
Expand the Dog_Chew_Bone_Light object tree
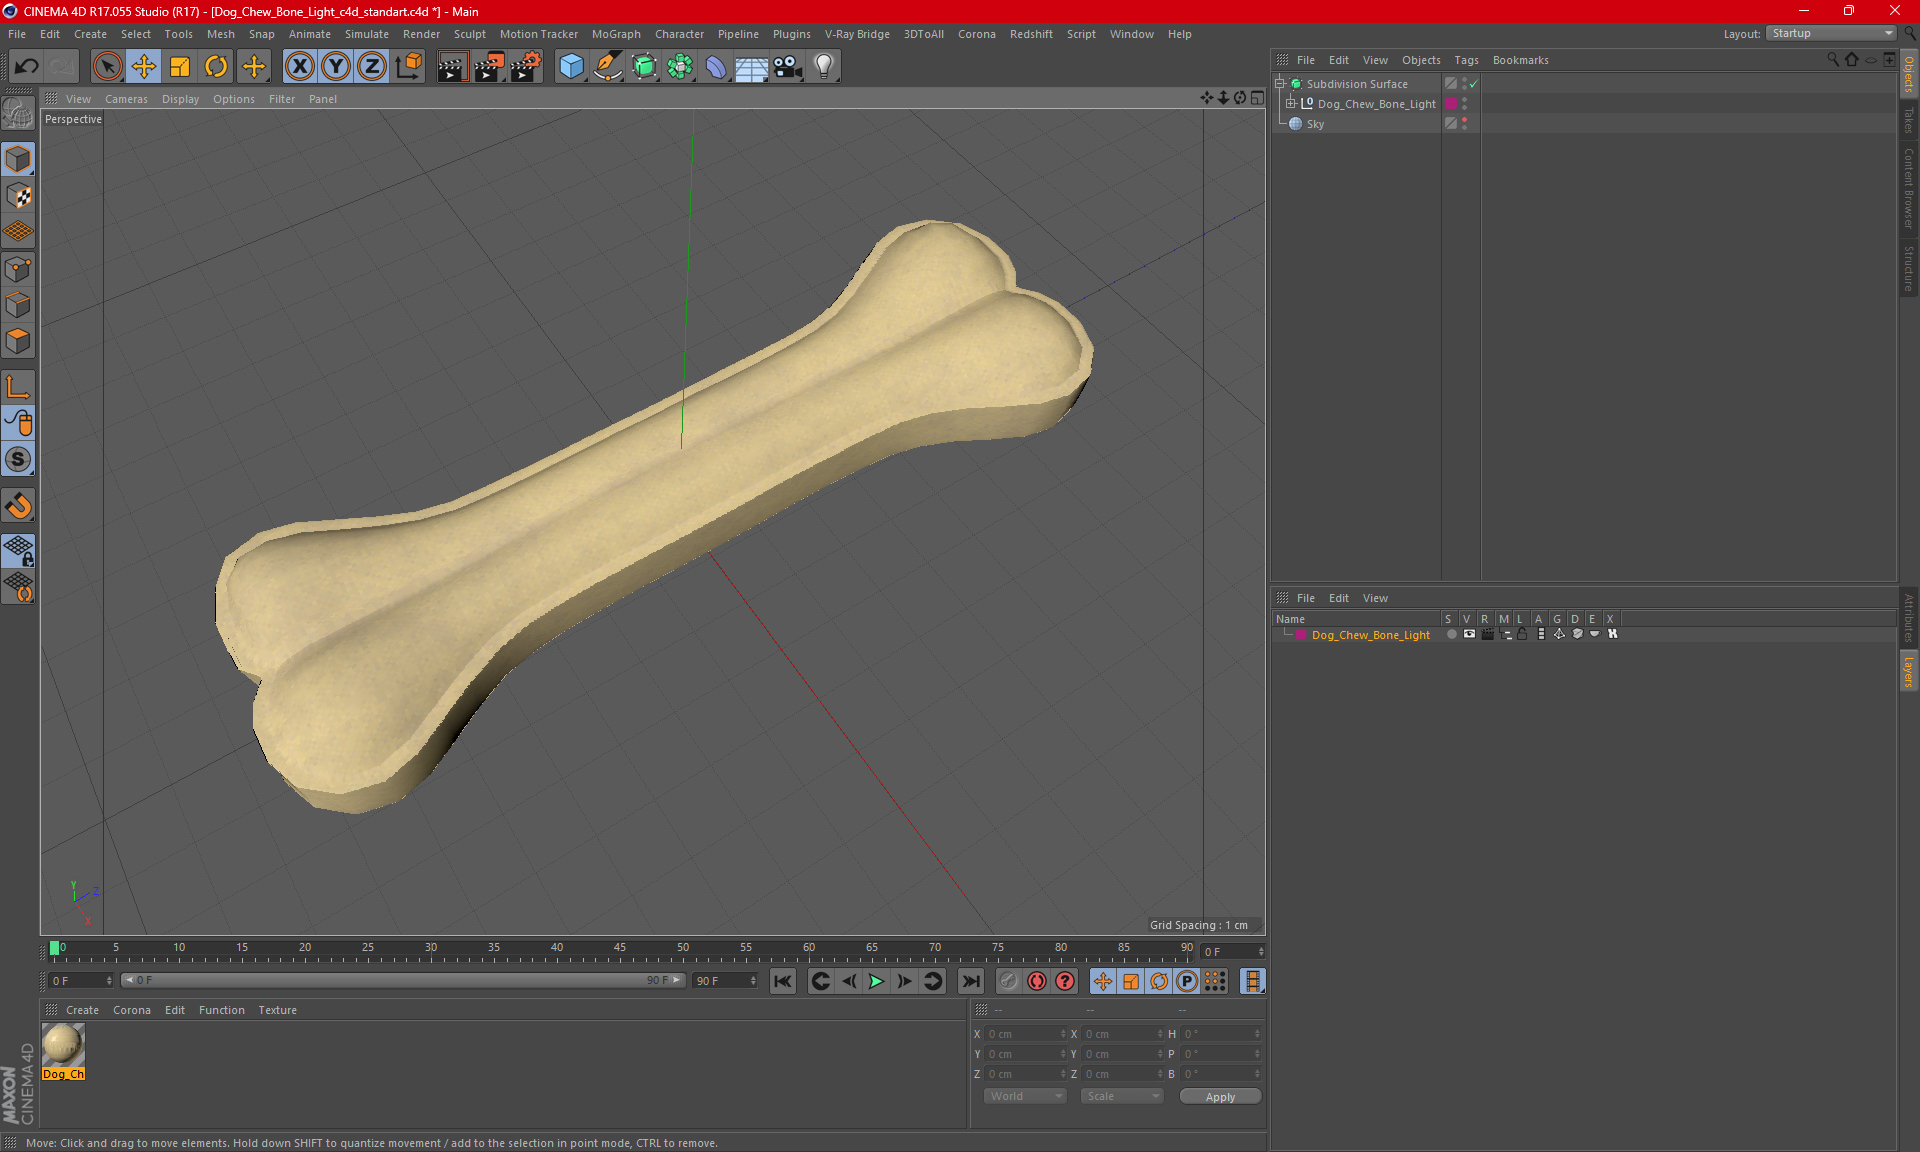pyautogui.click(x=1291, y=104)
